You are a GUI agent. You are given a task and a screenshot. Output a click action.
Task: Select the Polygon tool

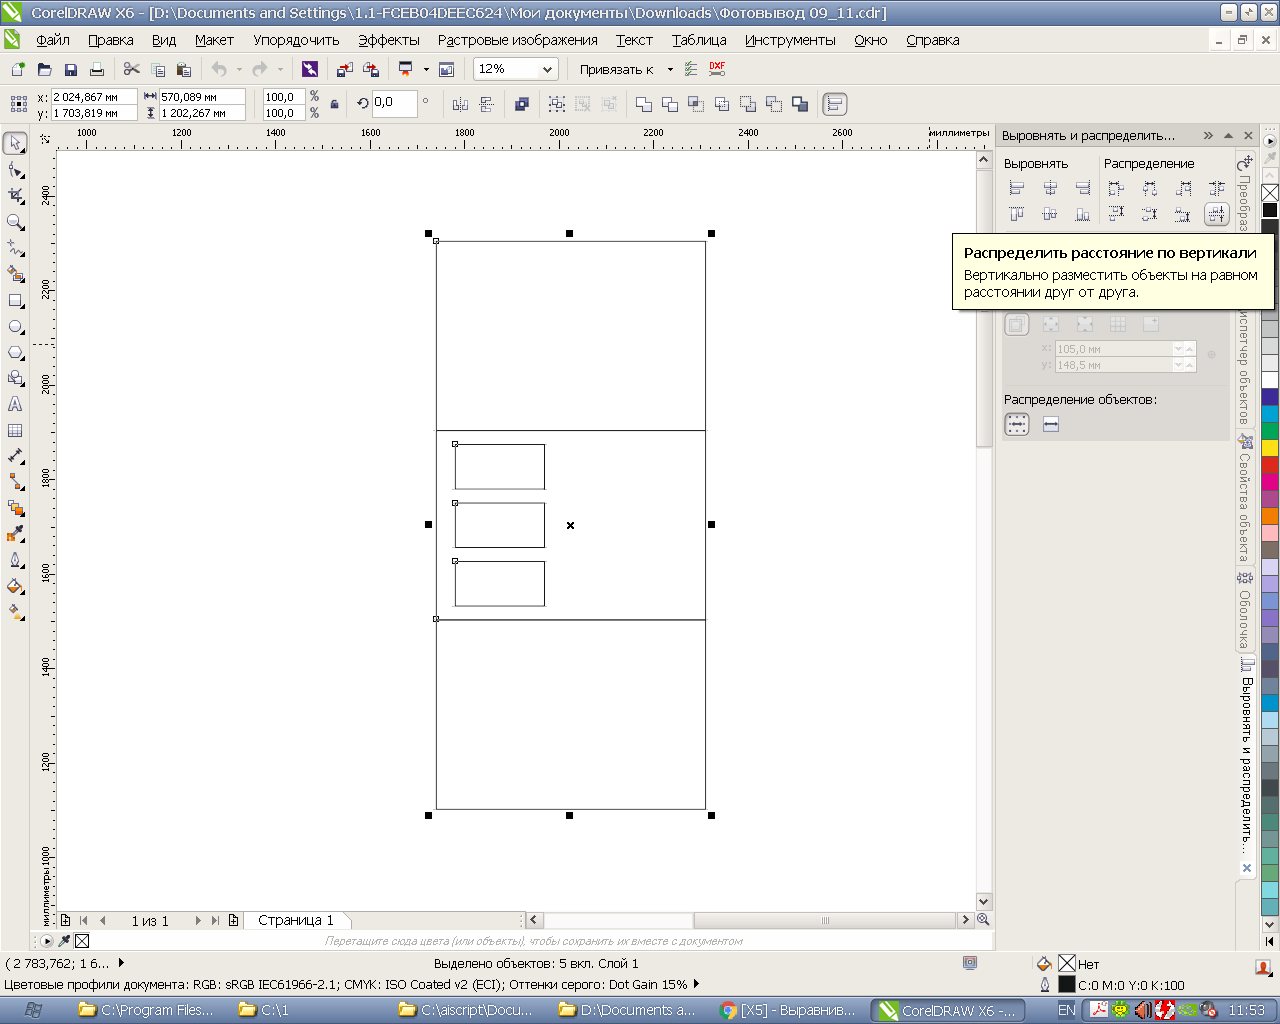15,352
